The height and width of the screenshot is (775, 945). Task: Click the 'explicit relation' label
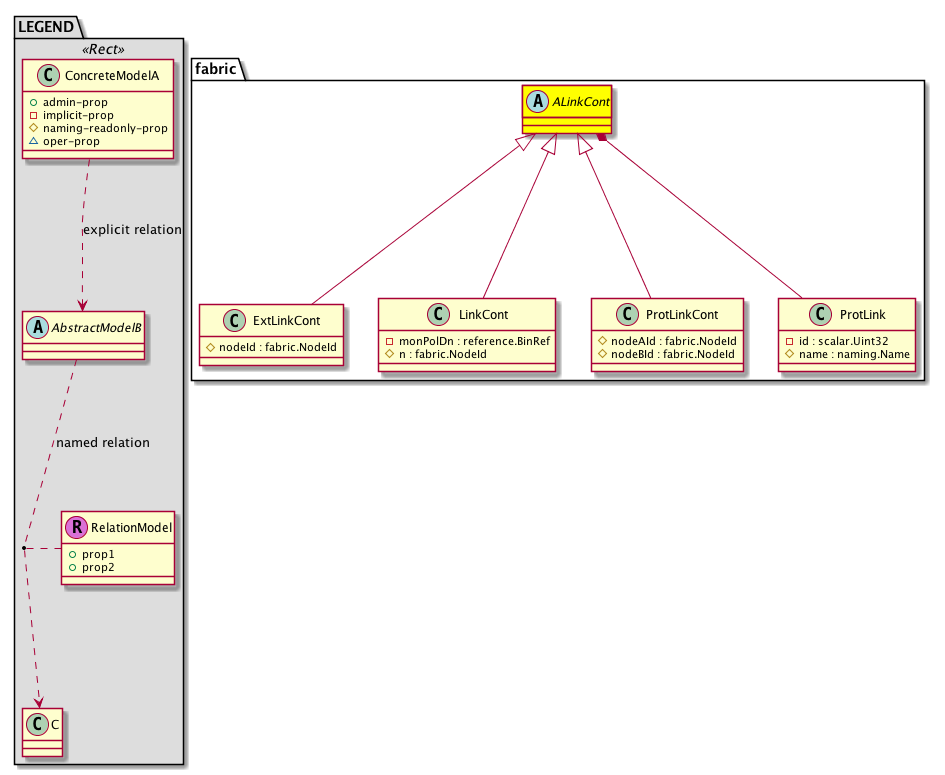[x=132, y=229]
